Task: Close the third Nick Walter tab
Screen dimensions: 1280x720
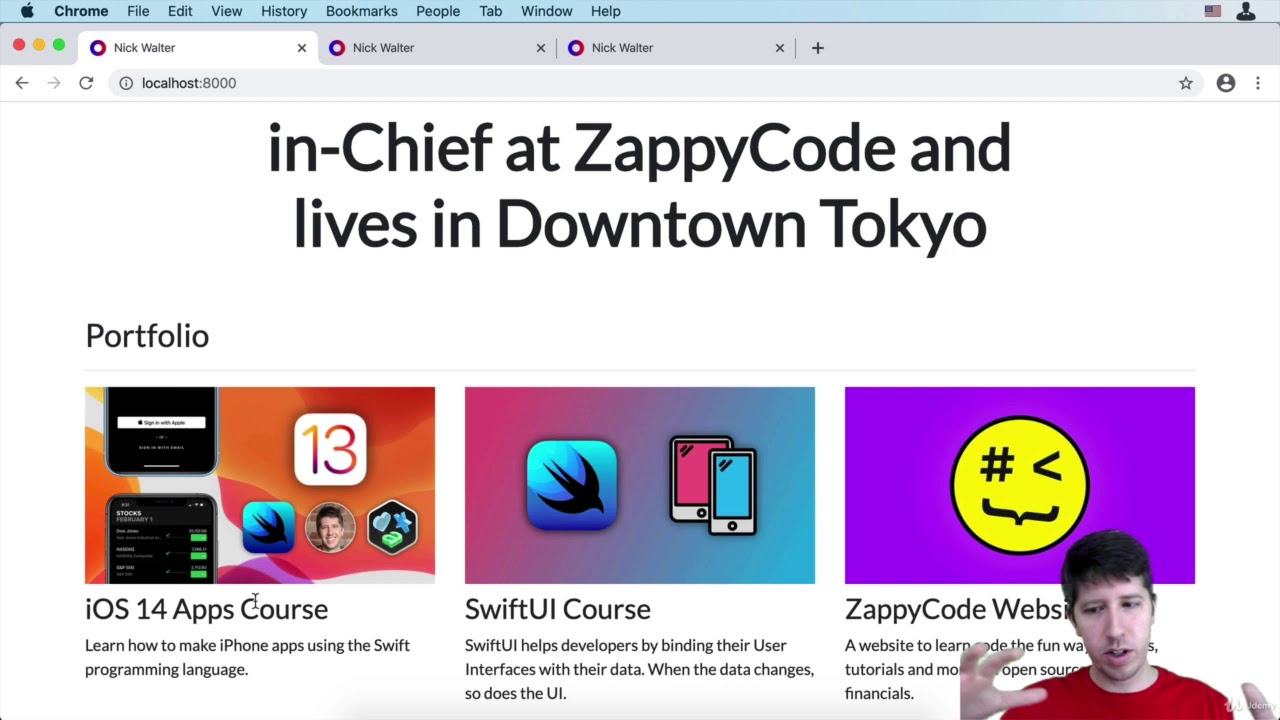Action: [780, 47]
